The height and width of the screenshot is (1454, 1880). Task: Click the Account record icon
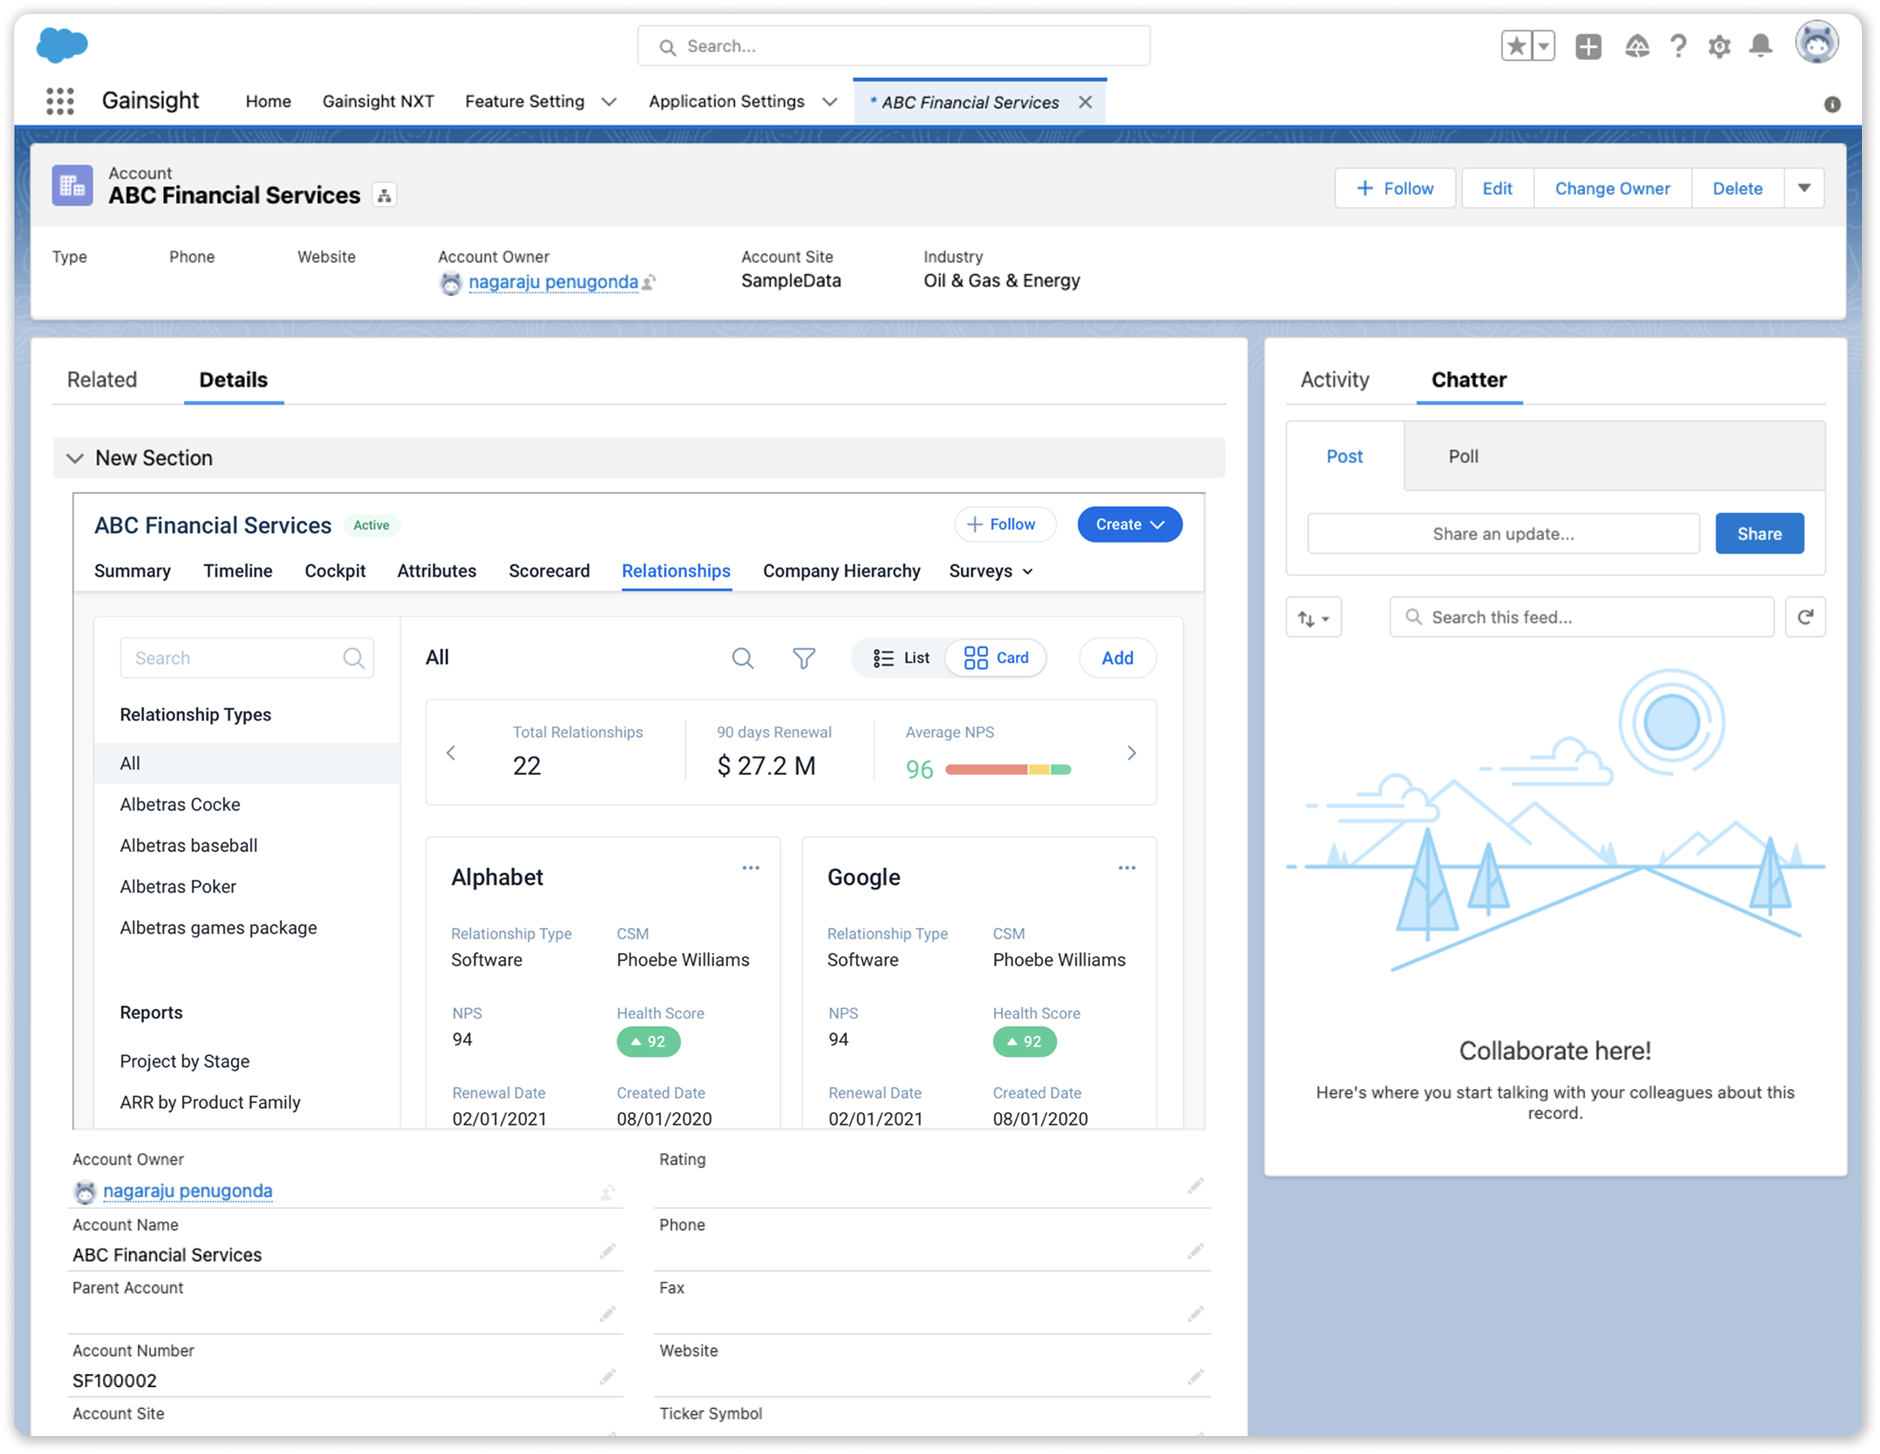coord(72,186)
